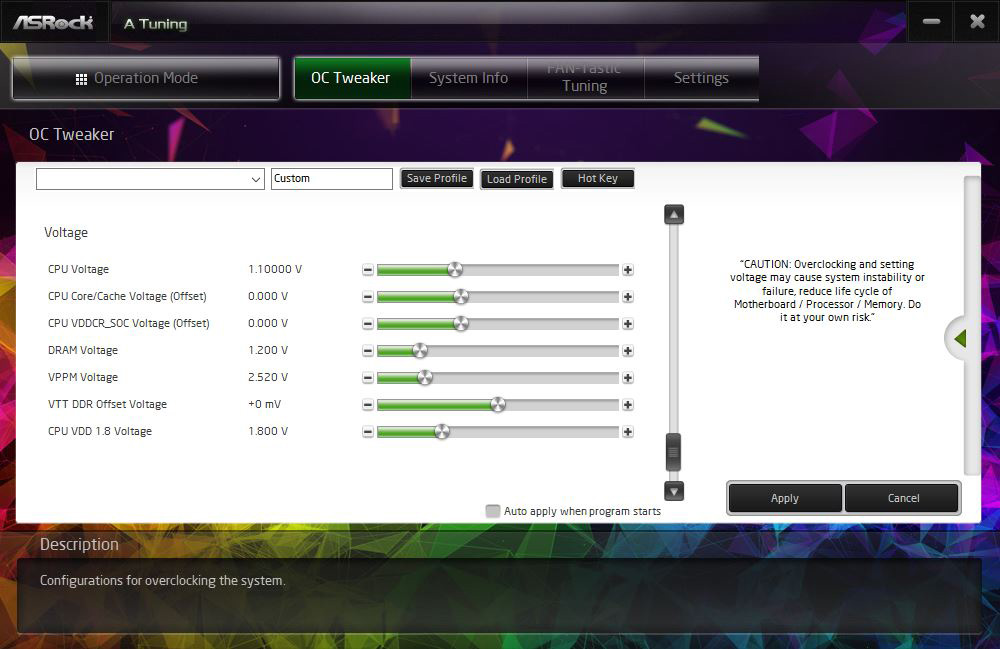
Task: Decrease CPU Core/Cache Voltage Offset
Action: tap(367, 296)
